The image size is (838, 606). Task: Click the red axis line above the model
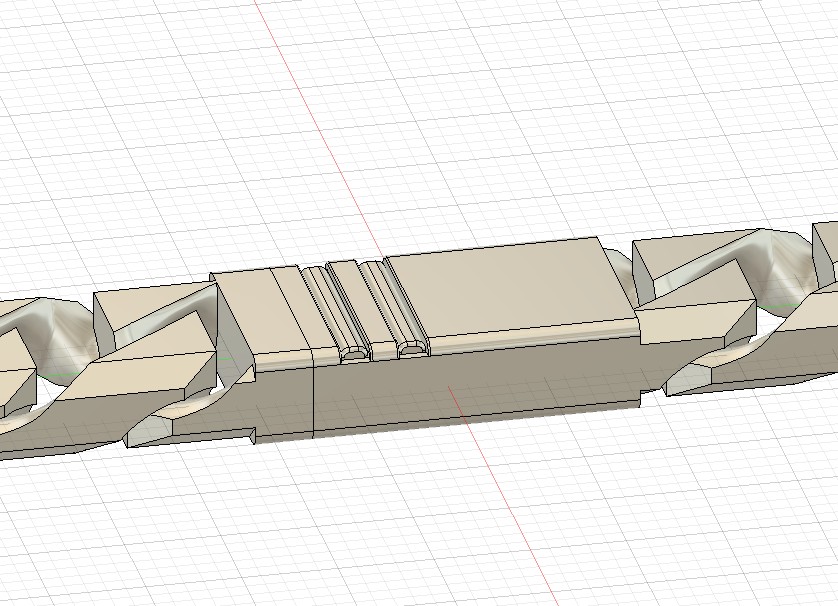(x=300, y=100)
